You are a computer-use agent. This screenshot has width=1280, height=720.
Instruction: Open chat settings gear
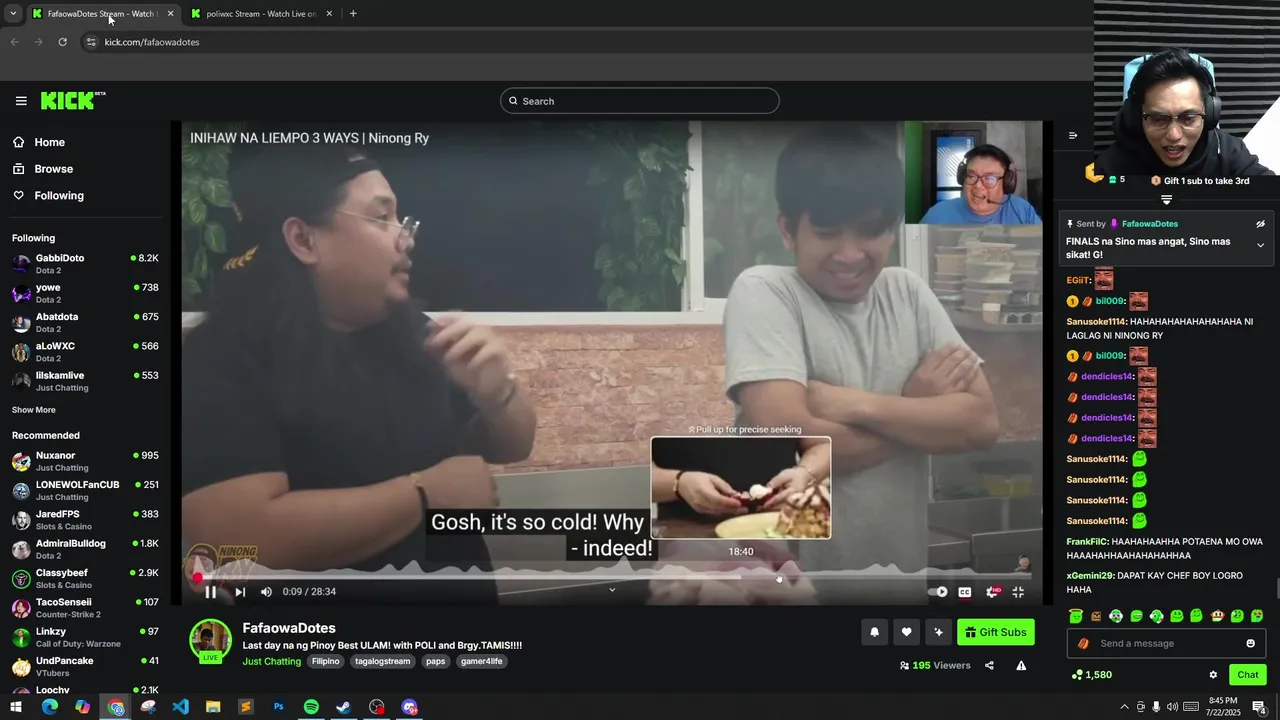pyautogui.click(x=1213, y=675)
